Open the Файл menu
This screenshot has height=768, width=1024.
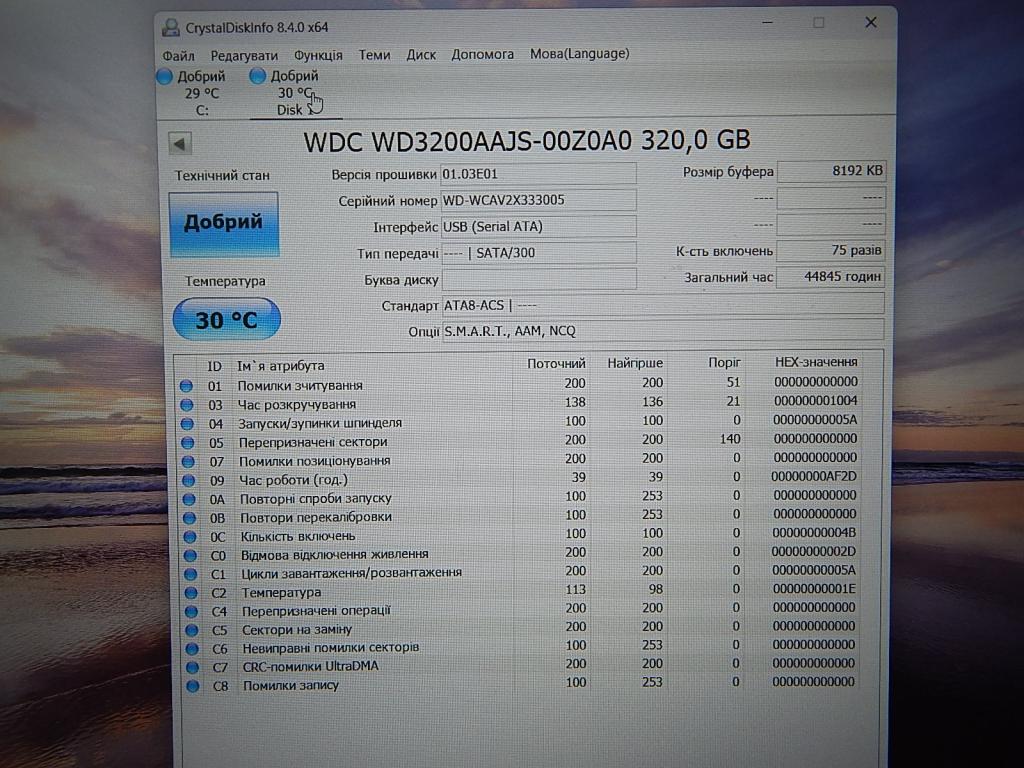(178, 56)
